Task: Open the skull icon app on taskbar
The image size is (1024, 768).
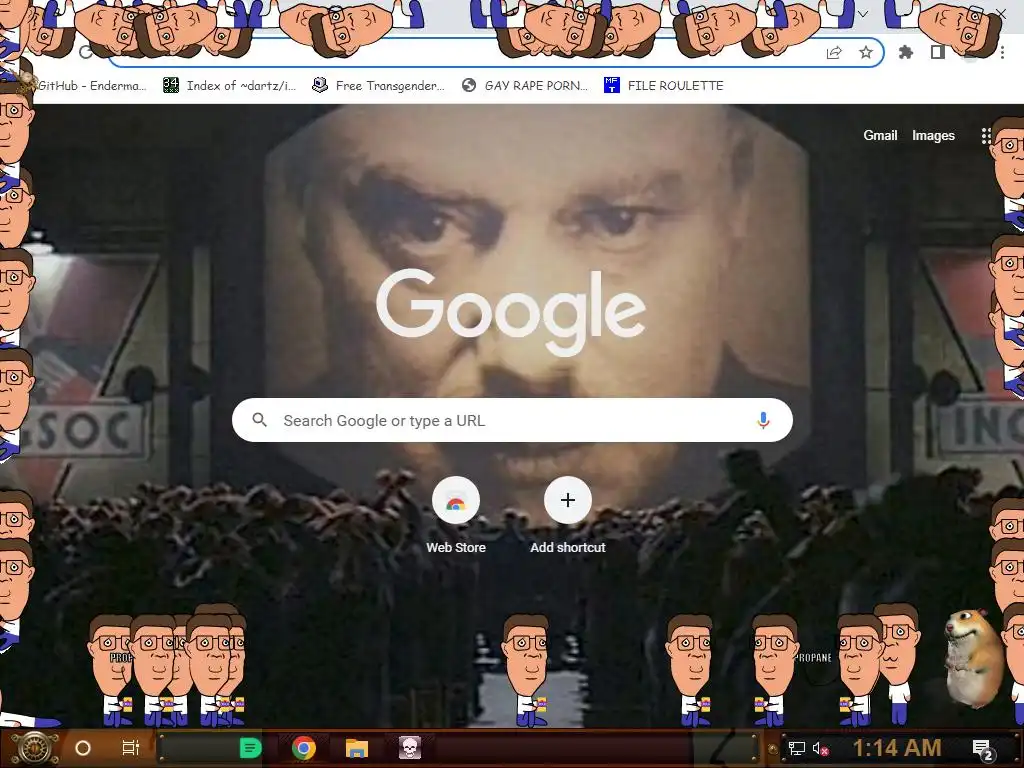Action: point(409,748)
